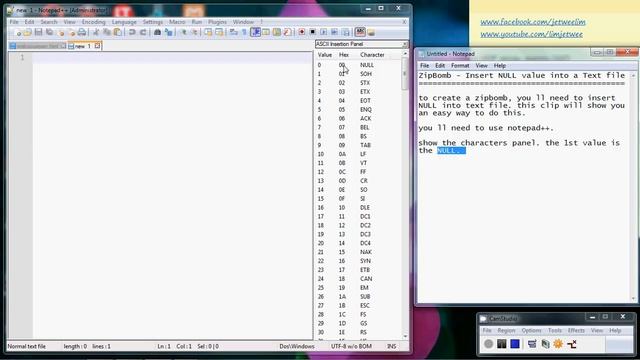Image resolution: width=640 pixels, height=360 pixels.
Task: Click the Copy icon in the toolbar
Action: tap(107, 32)
